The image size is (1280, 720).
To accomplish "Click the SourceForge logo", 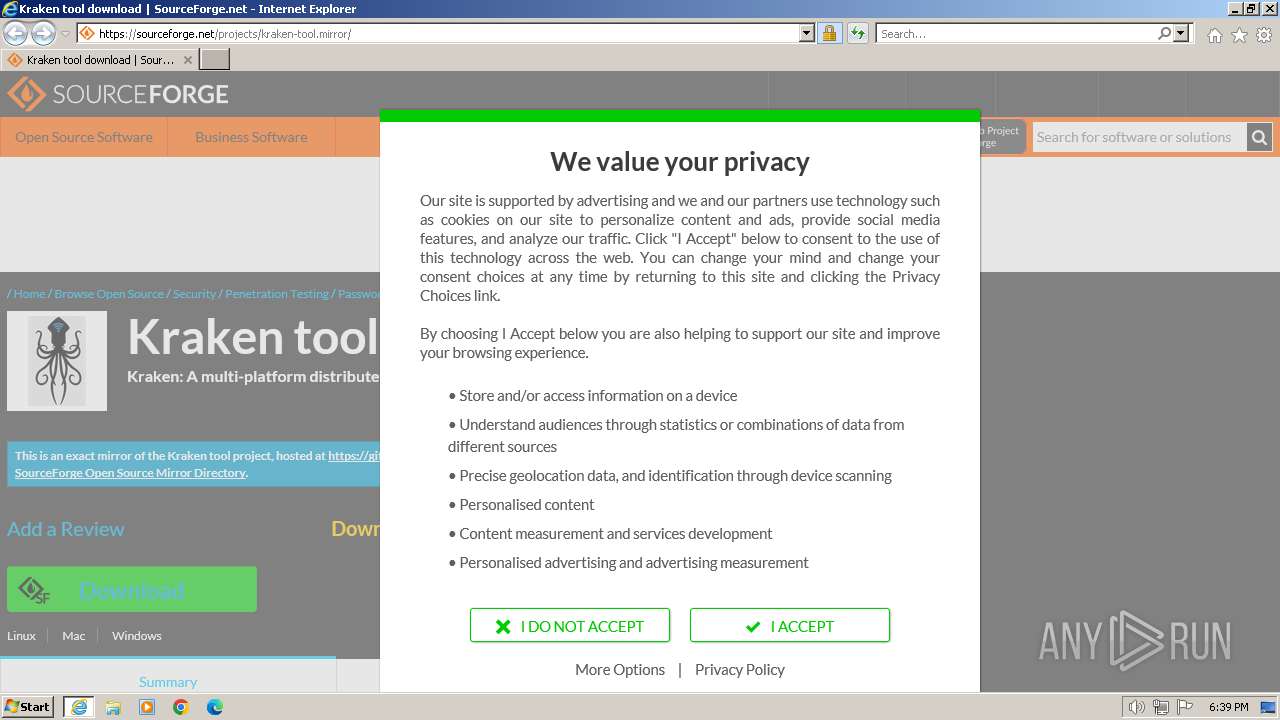I will (x=118, y=94).
